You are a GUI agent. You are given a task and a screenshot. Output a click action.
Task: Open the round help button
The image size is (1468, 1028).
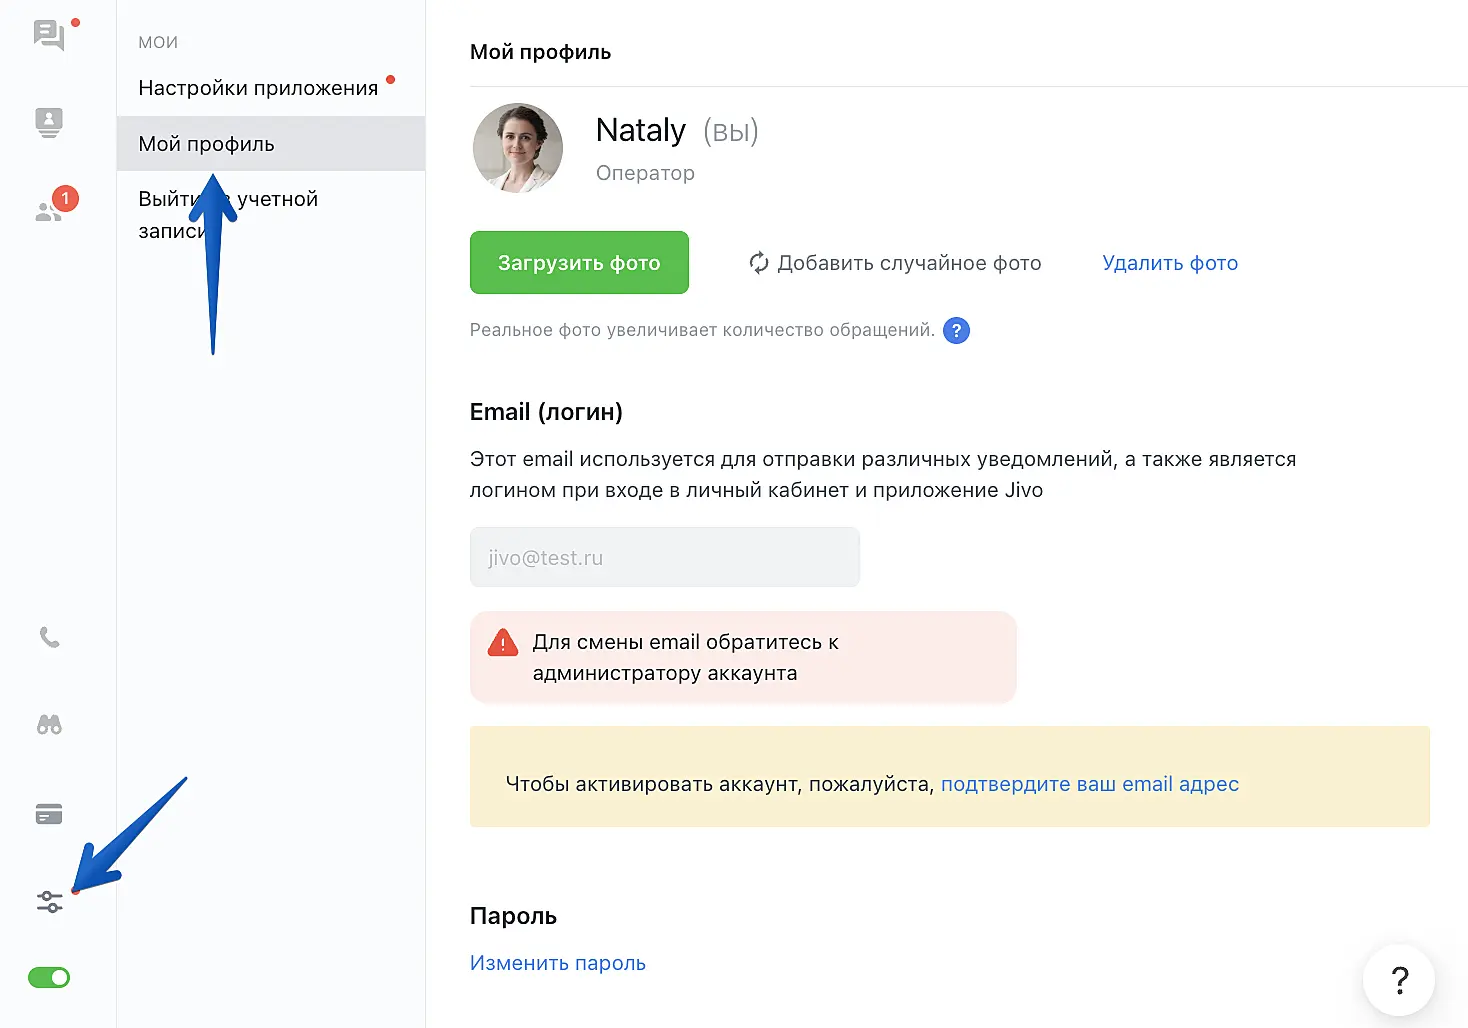pos(1399,981)
